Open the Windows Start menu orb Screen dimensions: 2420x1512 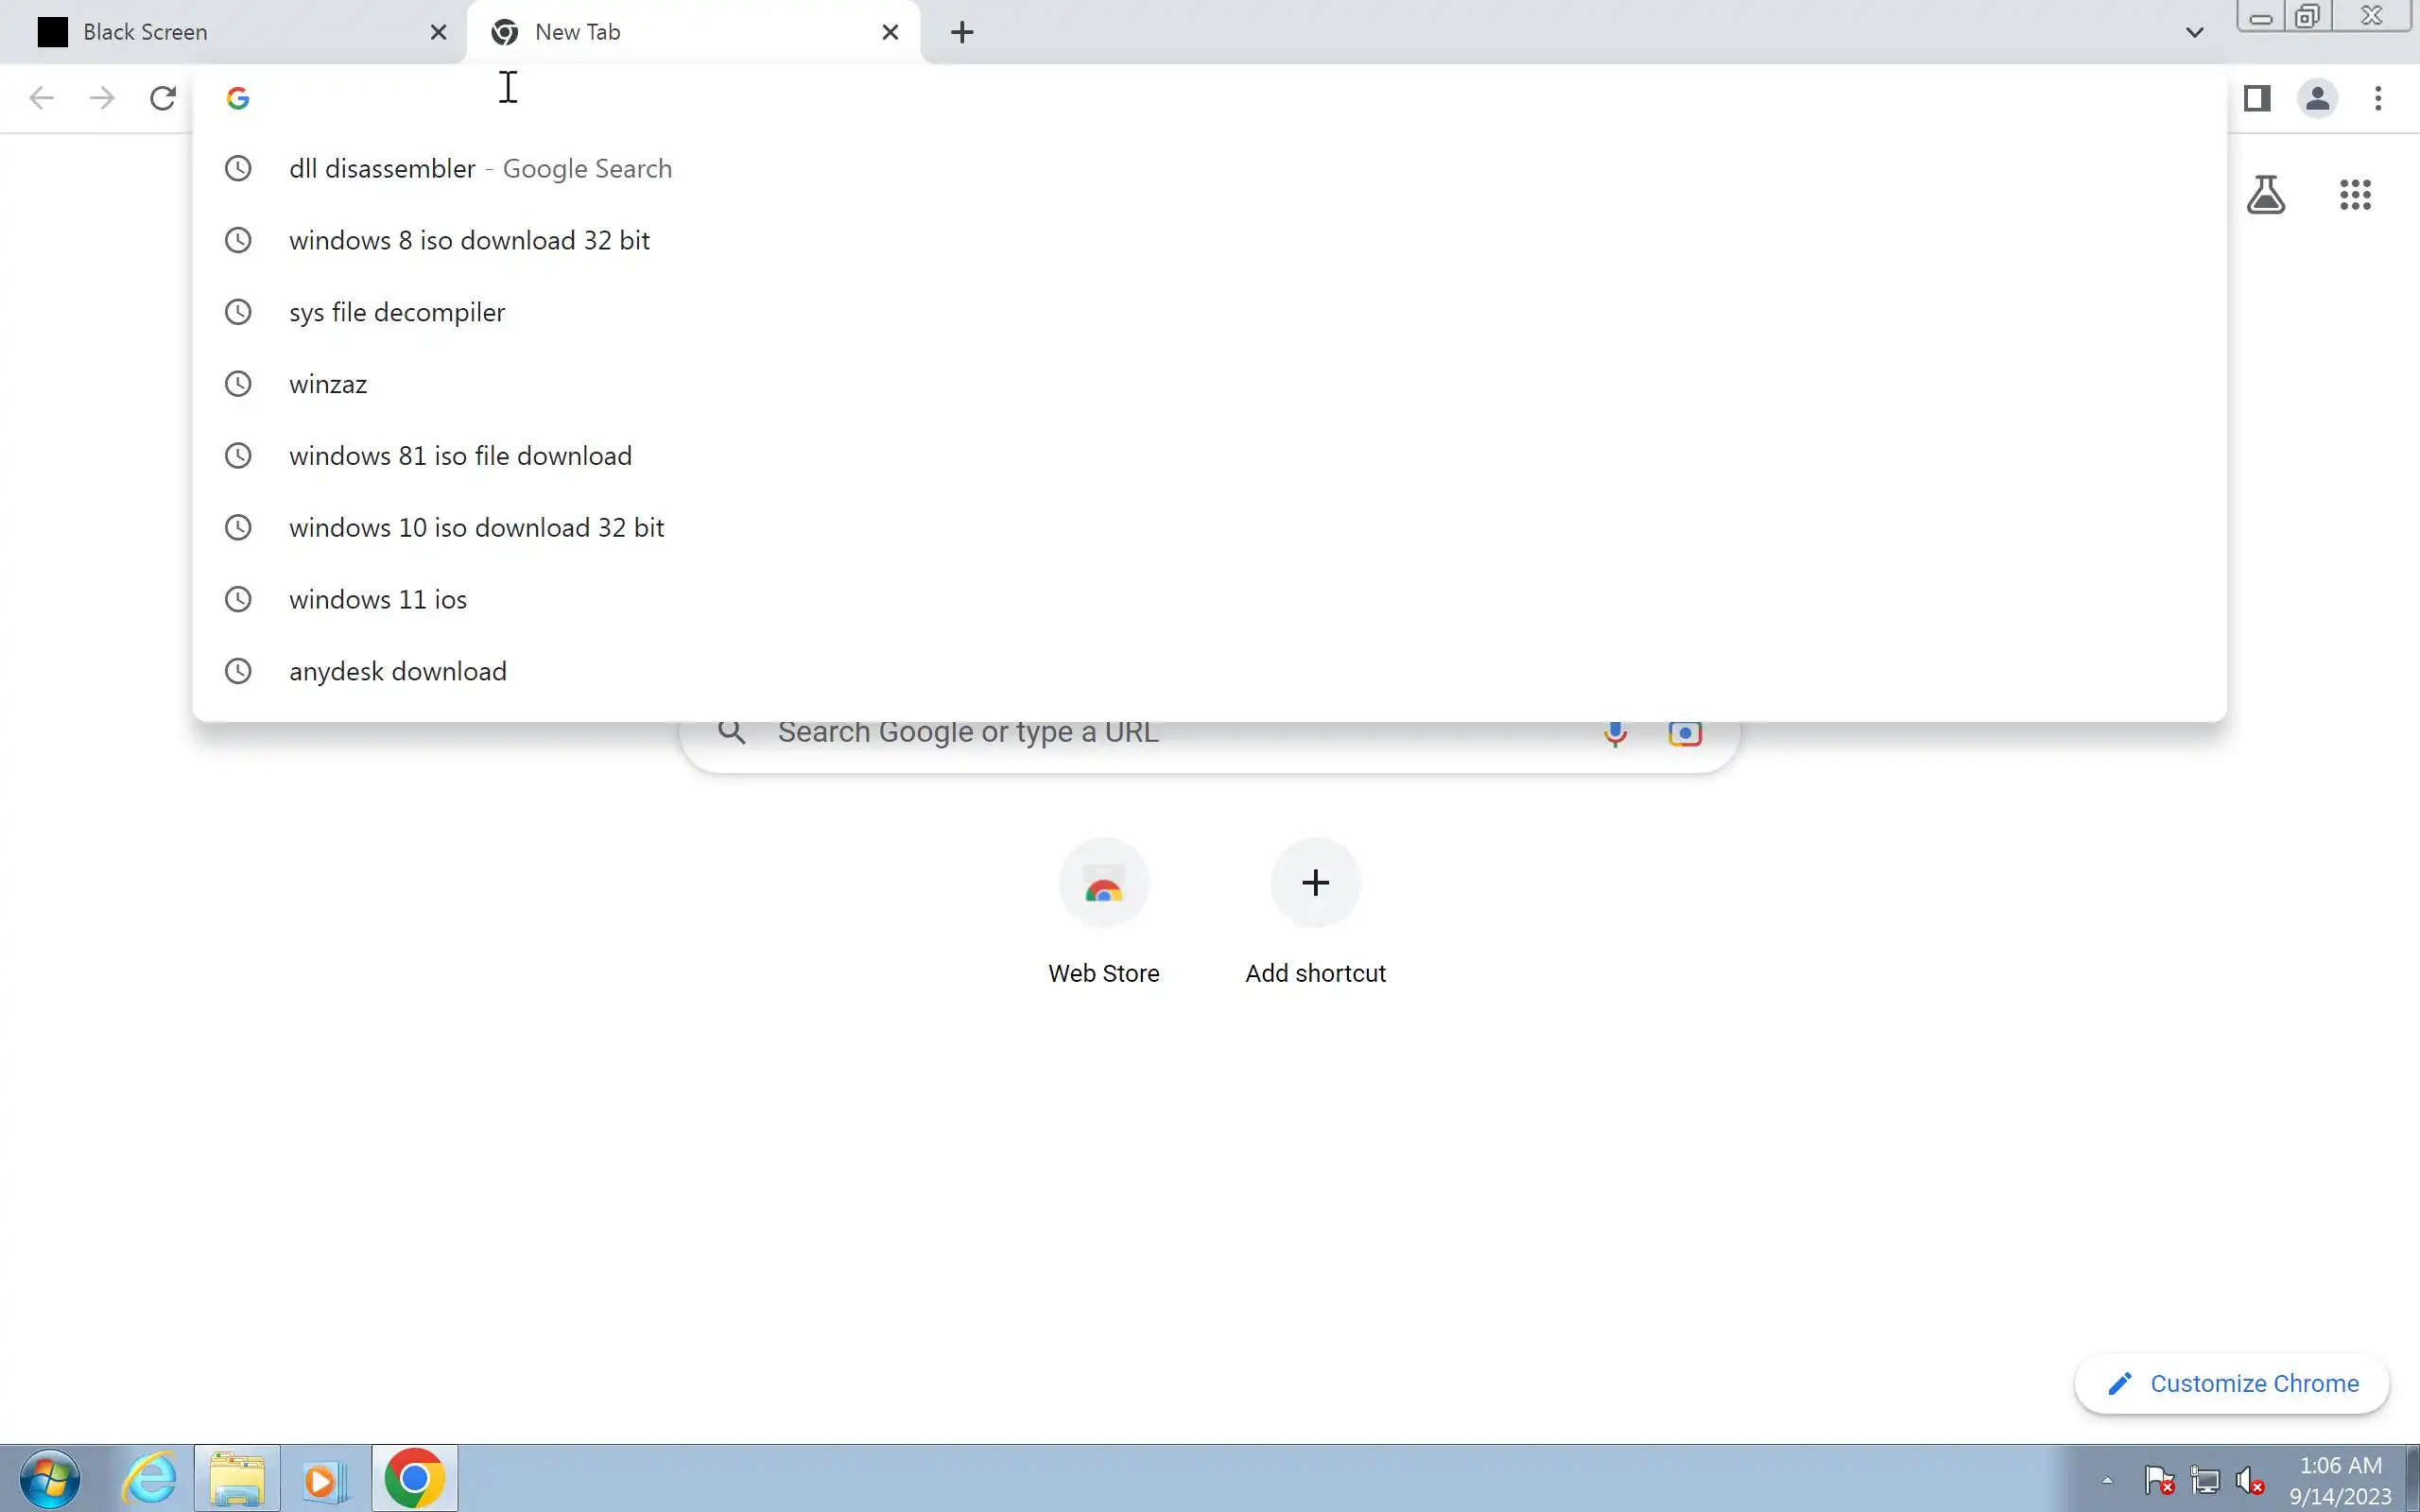click(50, 1479)
